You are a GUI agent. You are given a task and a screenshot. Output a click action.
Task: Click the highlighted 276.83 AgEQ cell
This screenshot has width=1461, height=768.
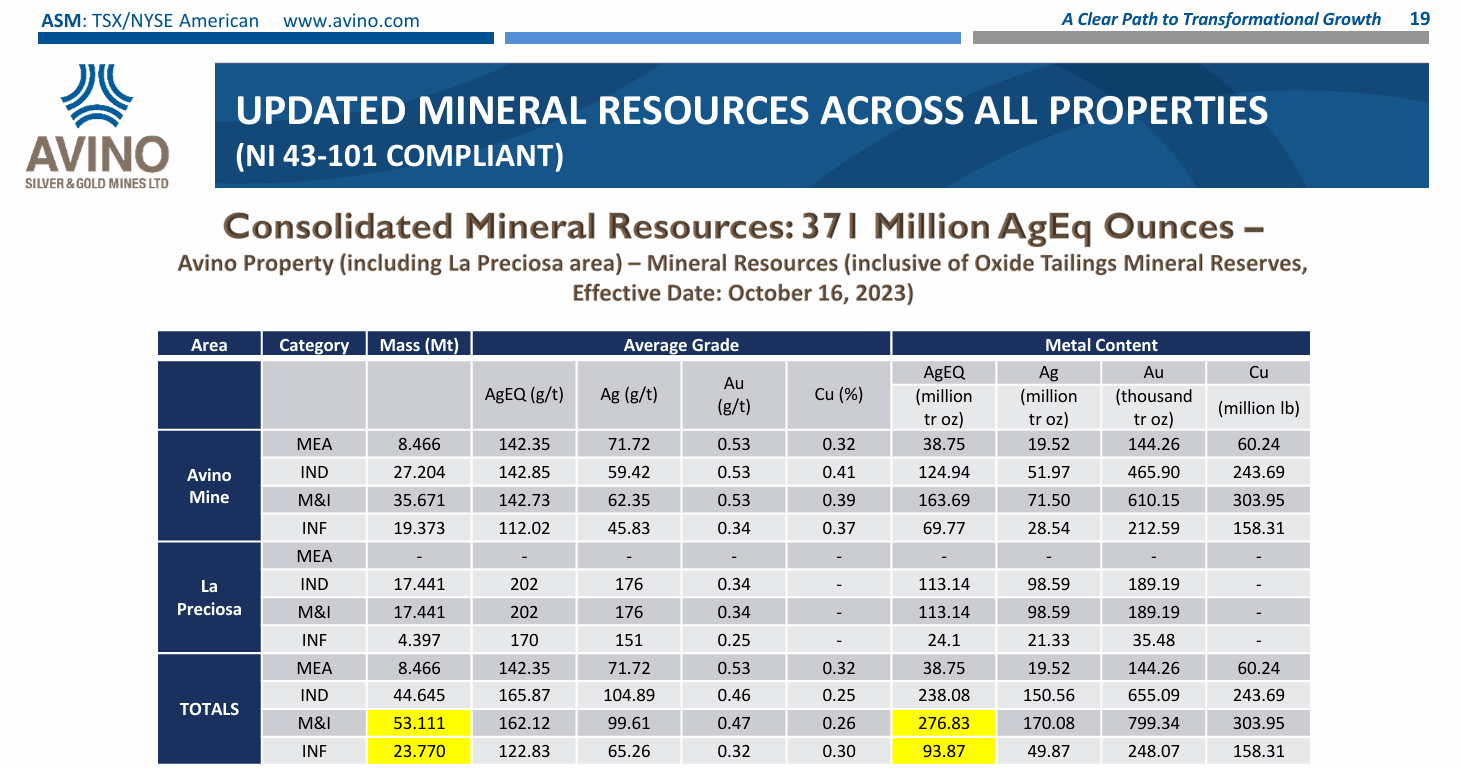tap(943, 723)
